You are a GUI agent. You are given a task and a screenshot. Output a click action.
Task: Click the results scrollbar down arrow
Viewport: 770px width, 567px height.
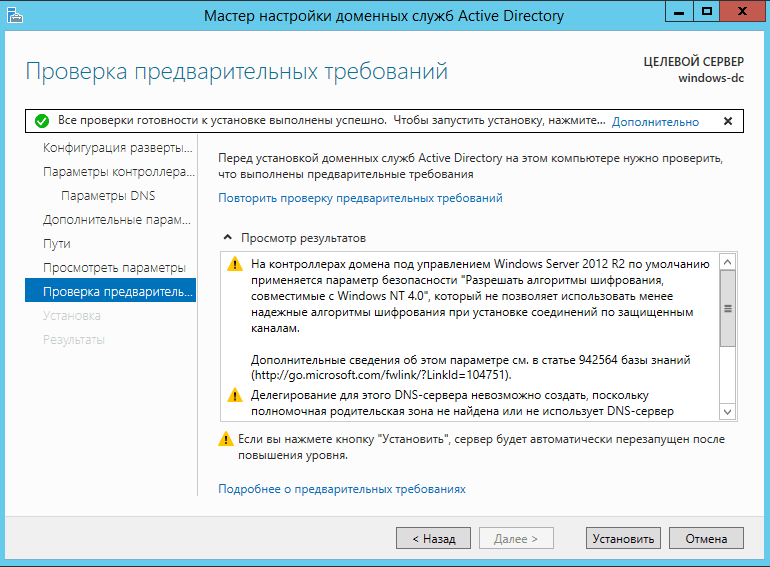click(x=728, y=412)
